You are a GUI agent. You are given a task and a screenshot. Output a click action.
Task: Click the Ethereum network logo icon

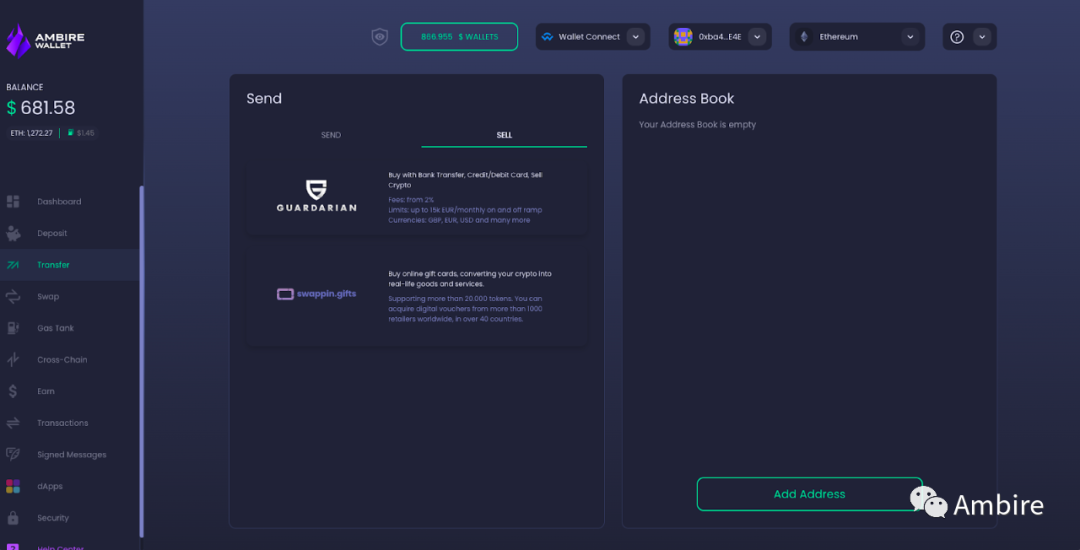(x=804, y=36)
